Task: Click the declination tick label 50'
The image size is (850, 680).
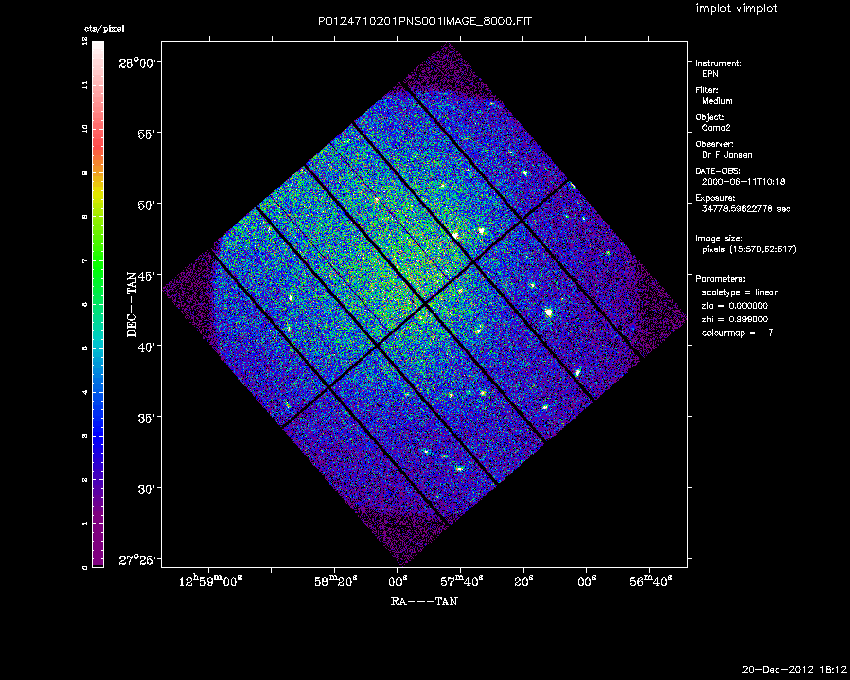Action: (146, 205)
